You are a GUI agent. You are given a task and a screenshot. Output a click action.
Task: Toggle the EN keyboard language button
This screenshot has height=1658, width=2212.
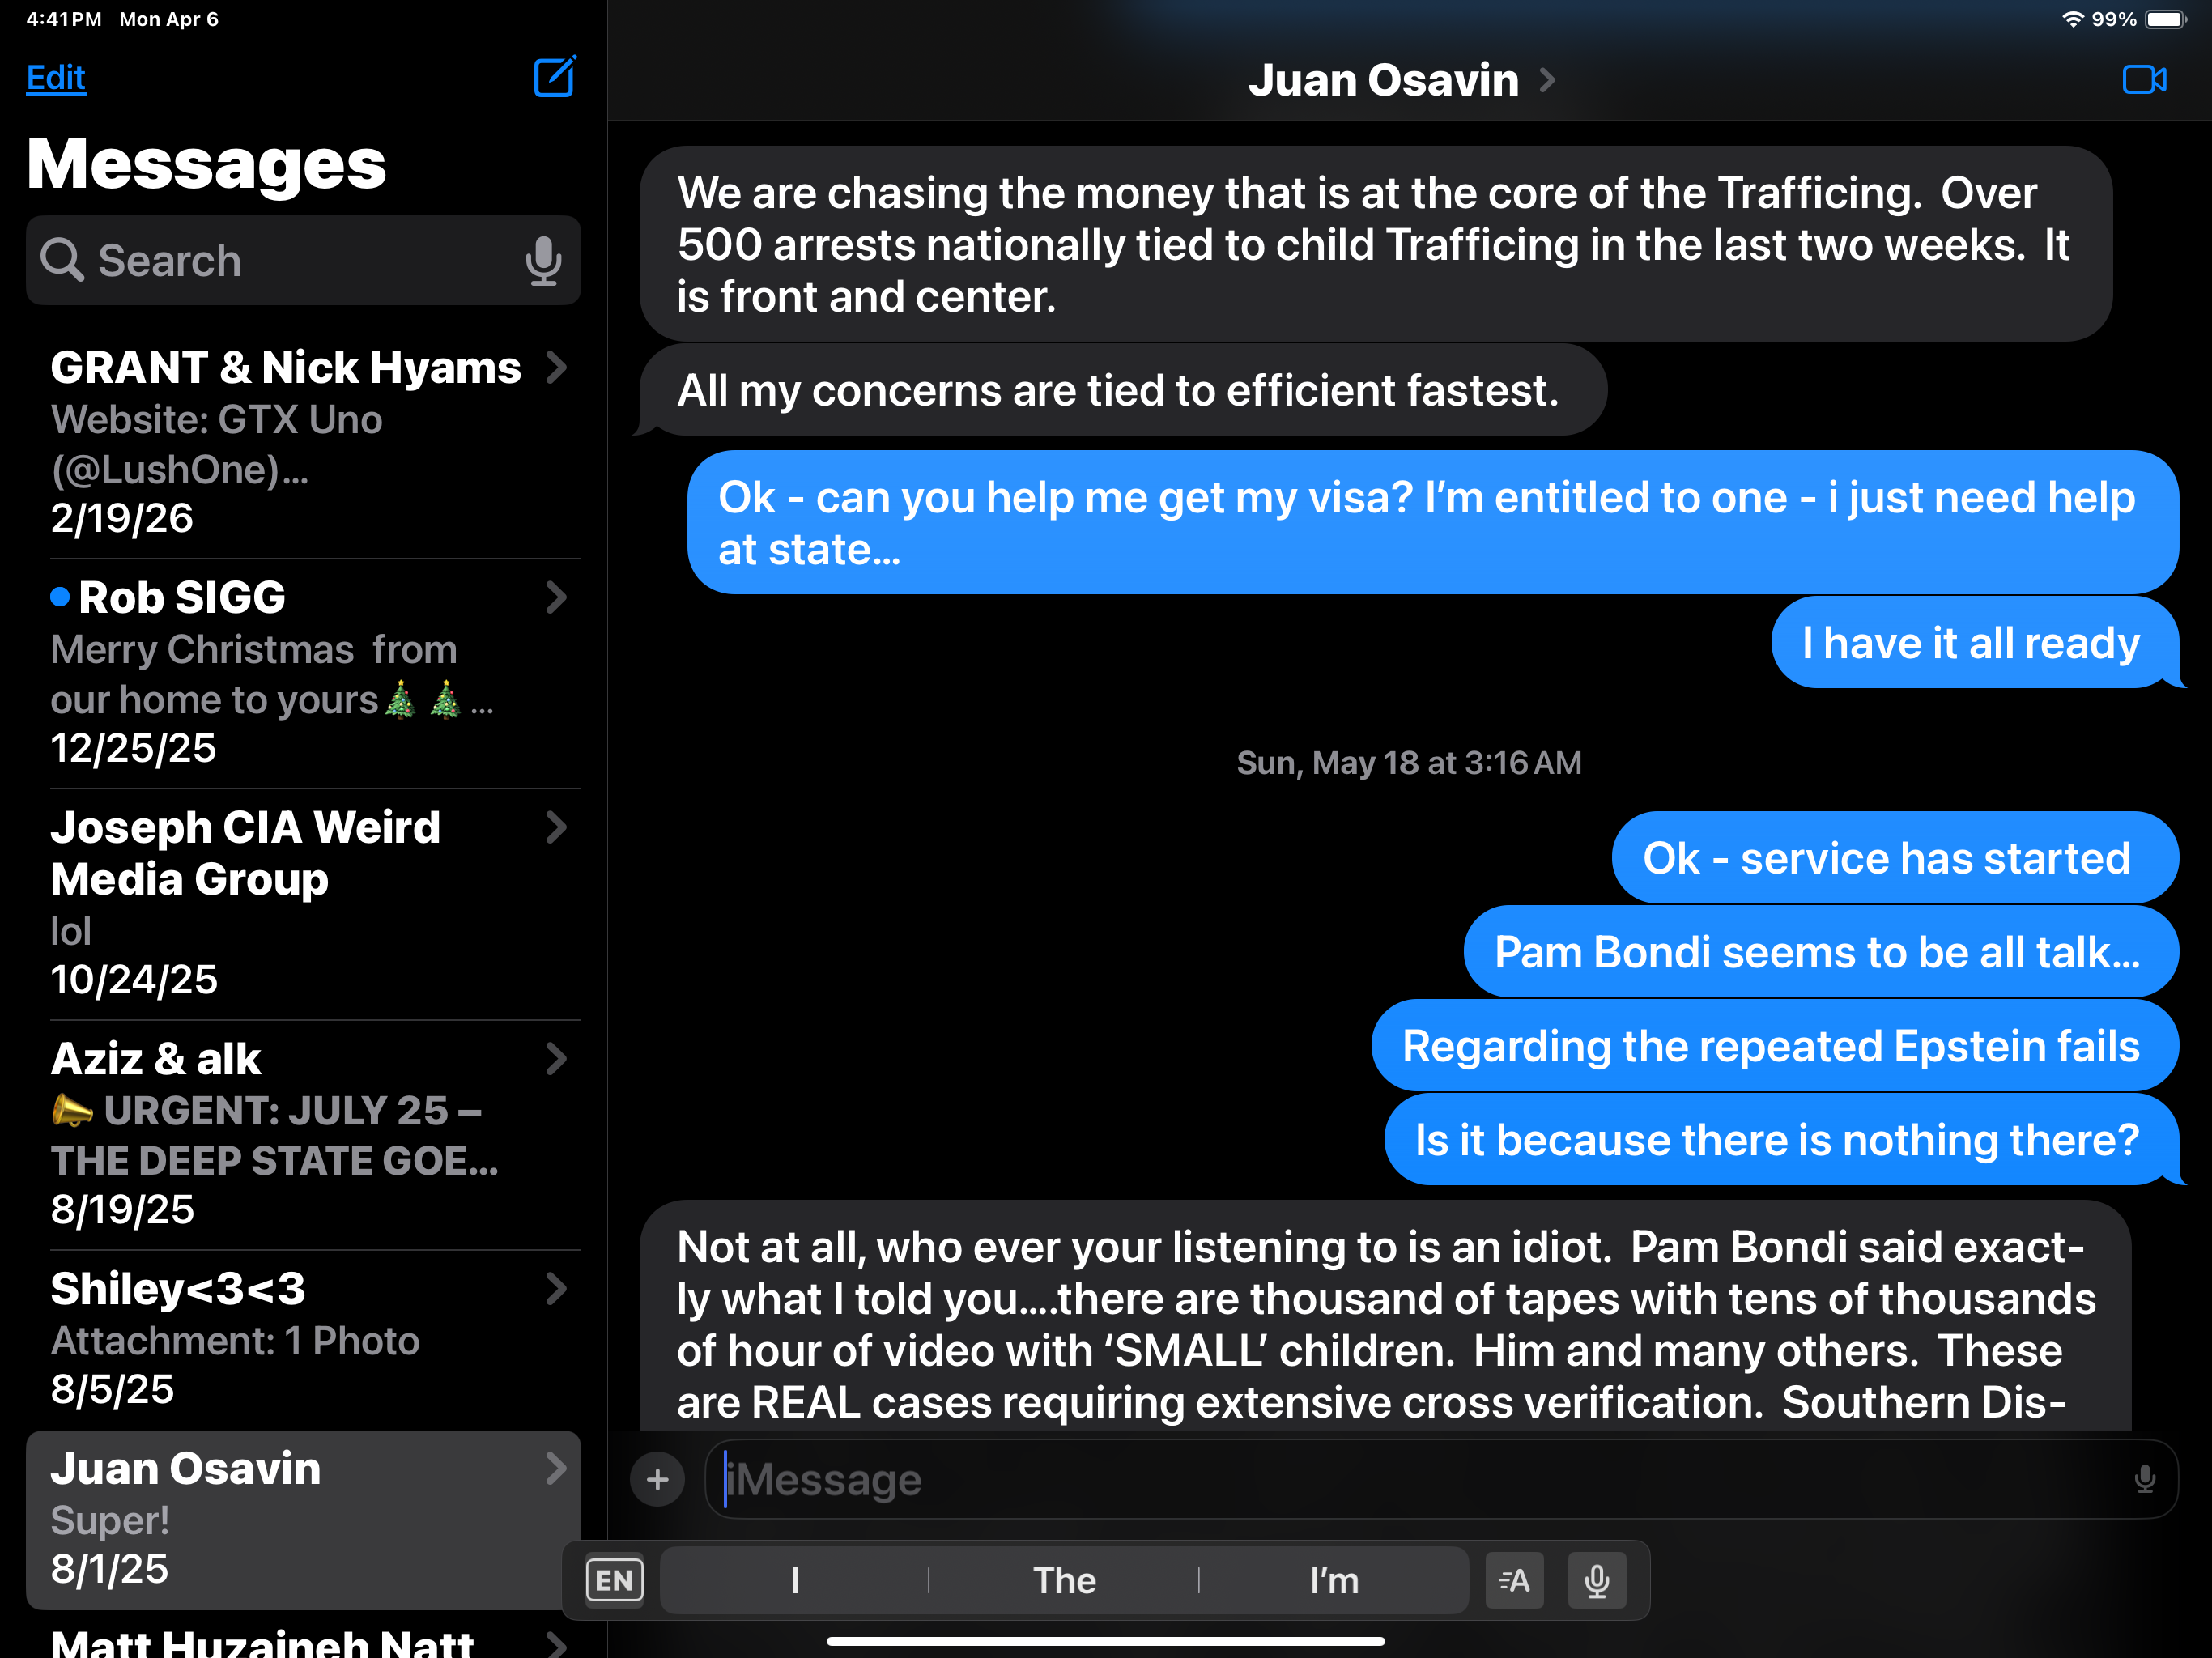coord(614,1581)
